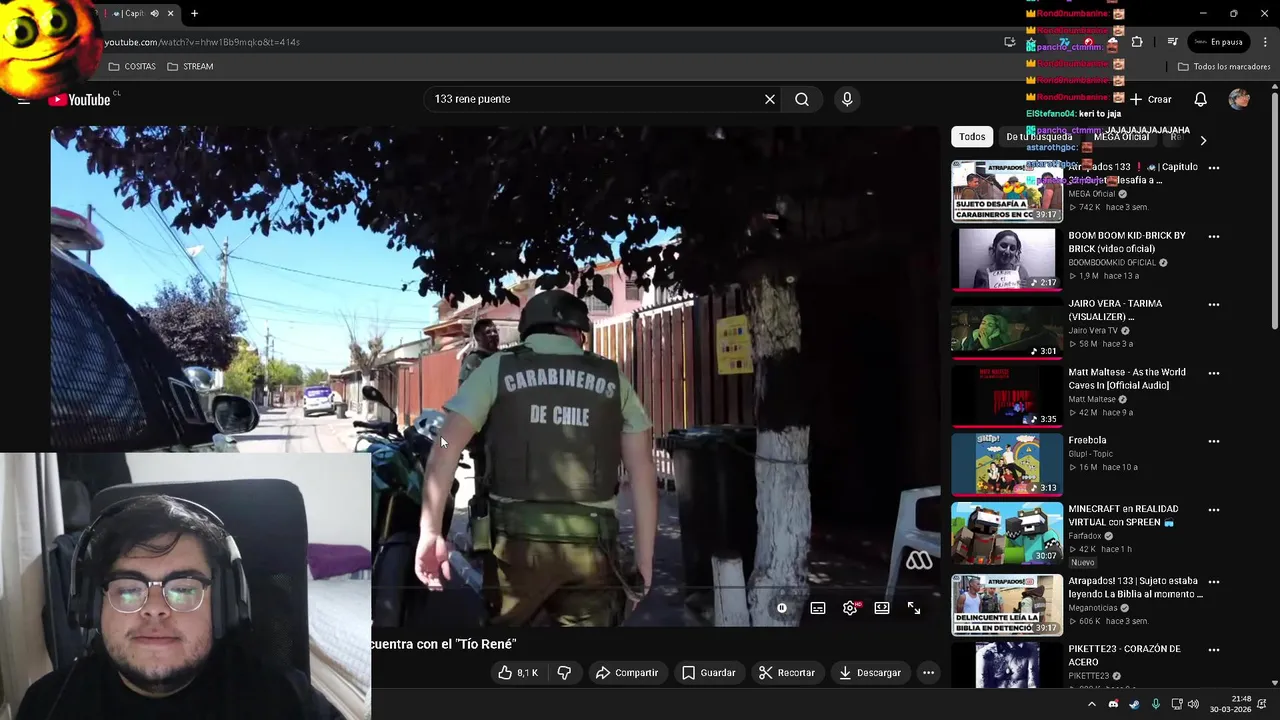The height and width of the screenshot is (720, 1280).
Task: Select the MEGA Oficial filter chip
Action: click(1121, 137)
